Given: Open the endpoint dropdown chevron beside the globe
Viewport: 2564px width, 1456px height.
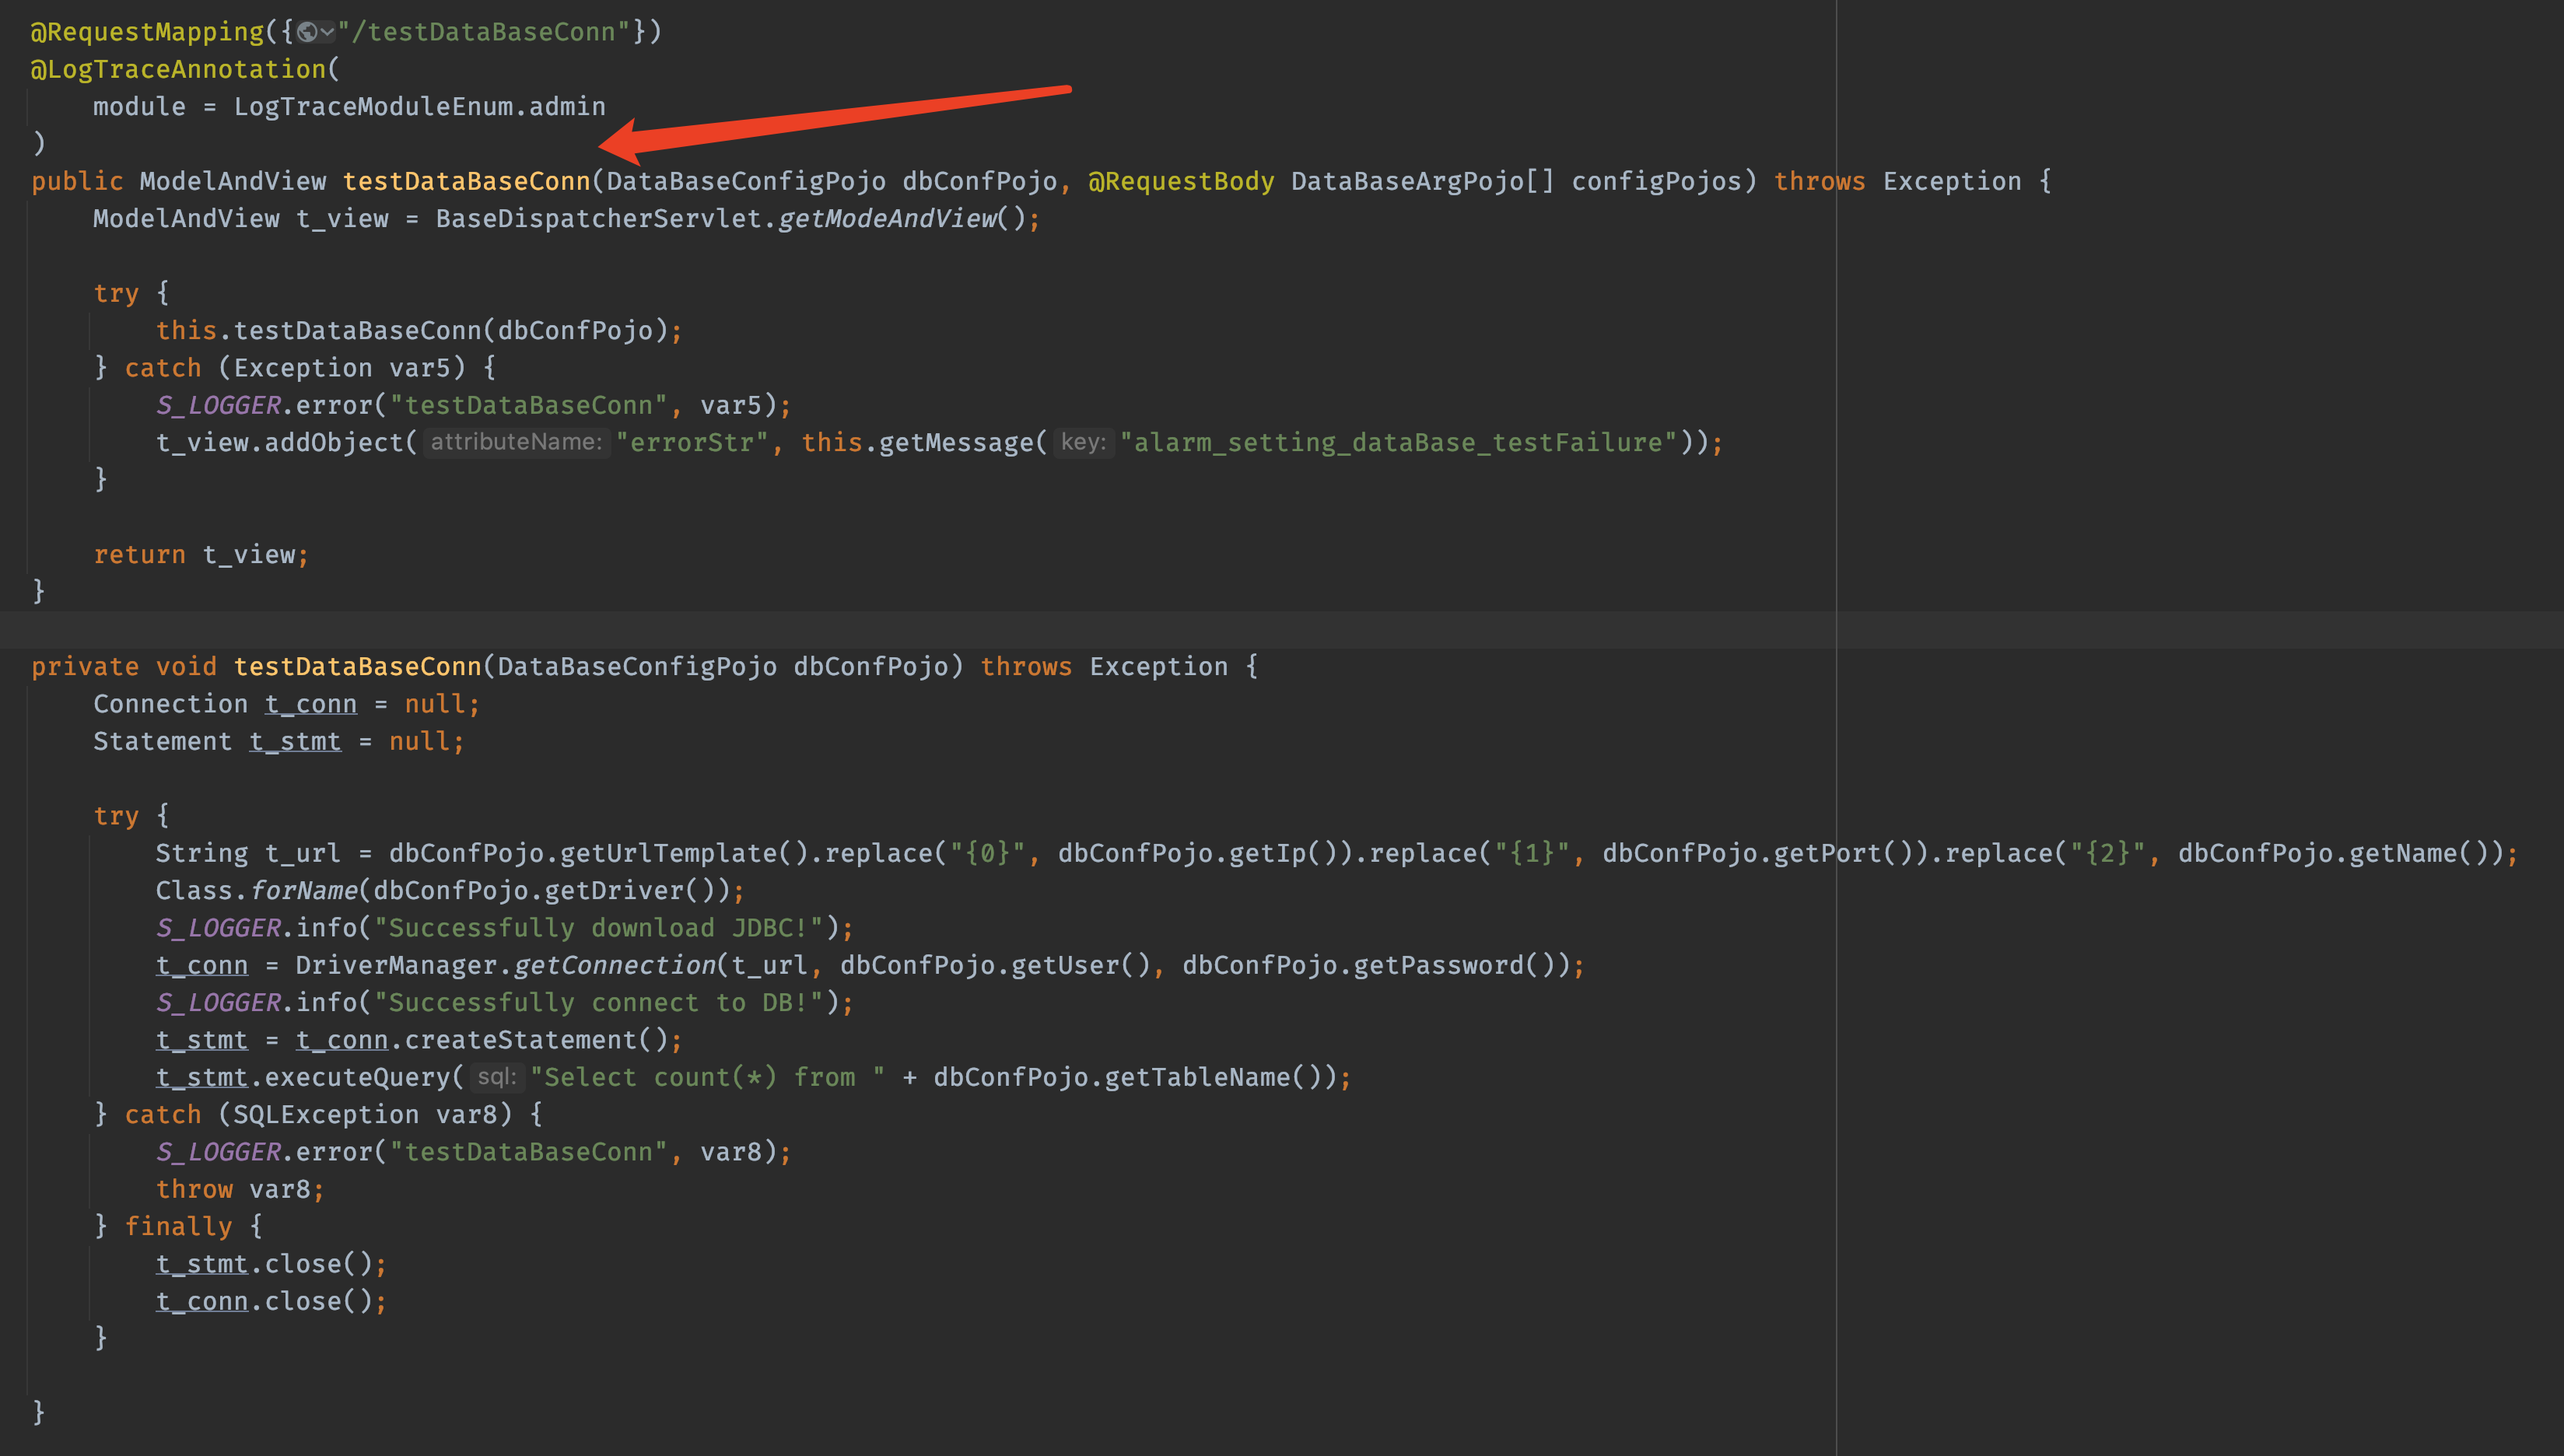Looking at the screenshot, I should (x=327, y=32).
